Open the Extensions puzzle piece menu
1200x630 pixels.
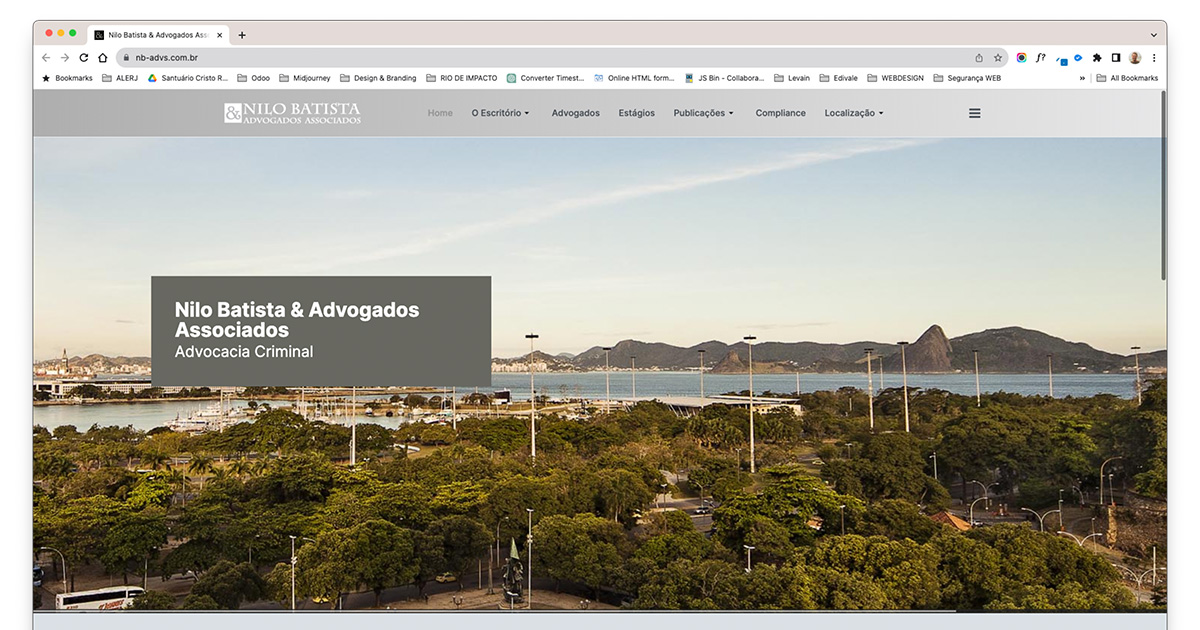coord(1097,58)
